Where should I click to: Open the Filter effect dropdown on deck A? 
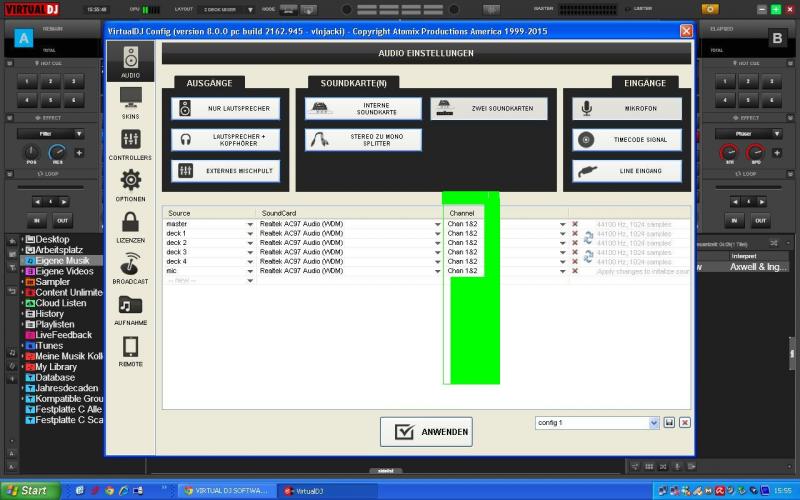point(51,134)
